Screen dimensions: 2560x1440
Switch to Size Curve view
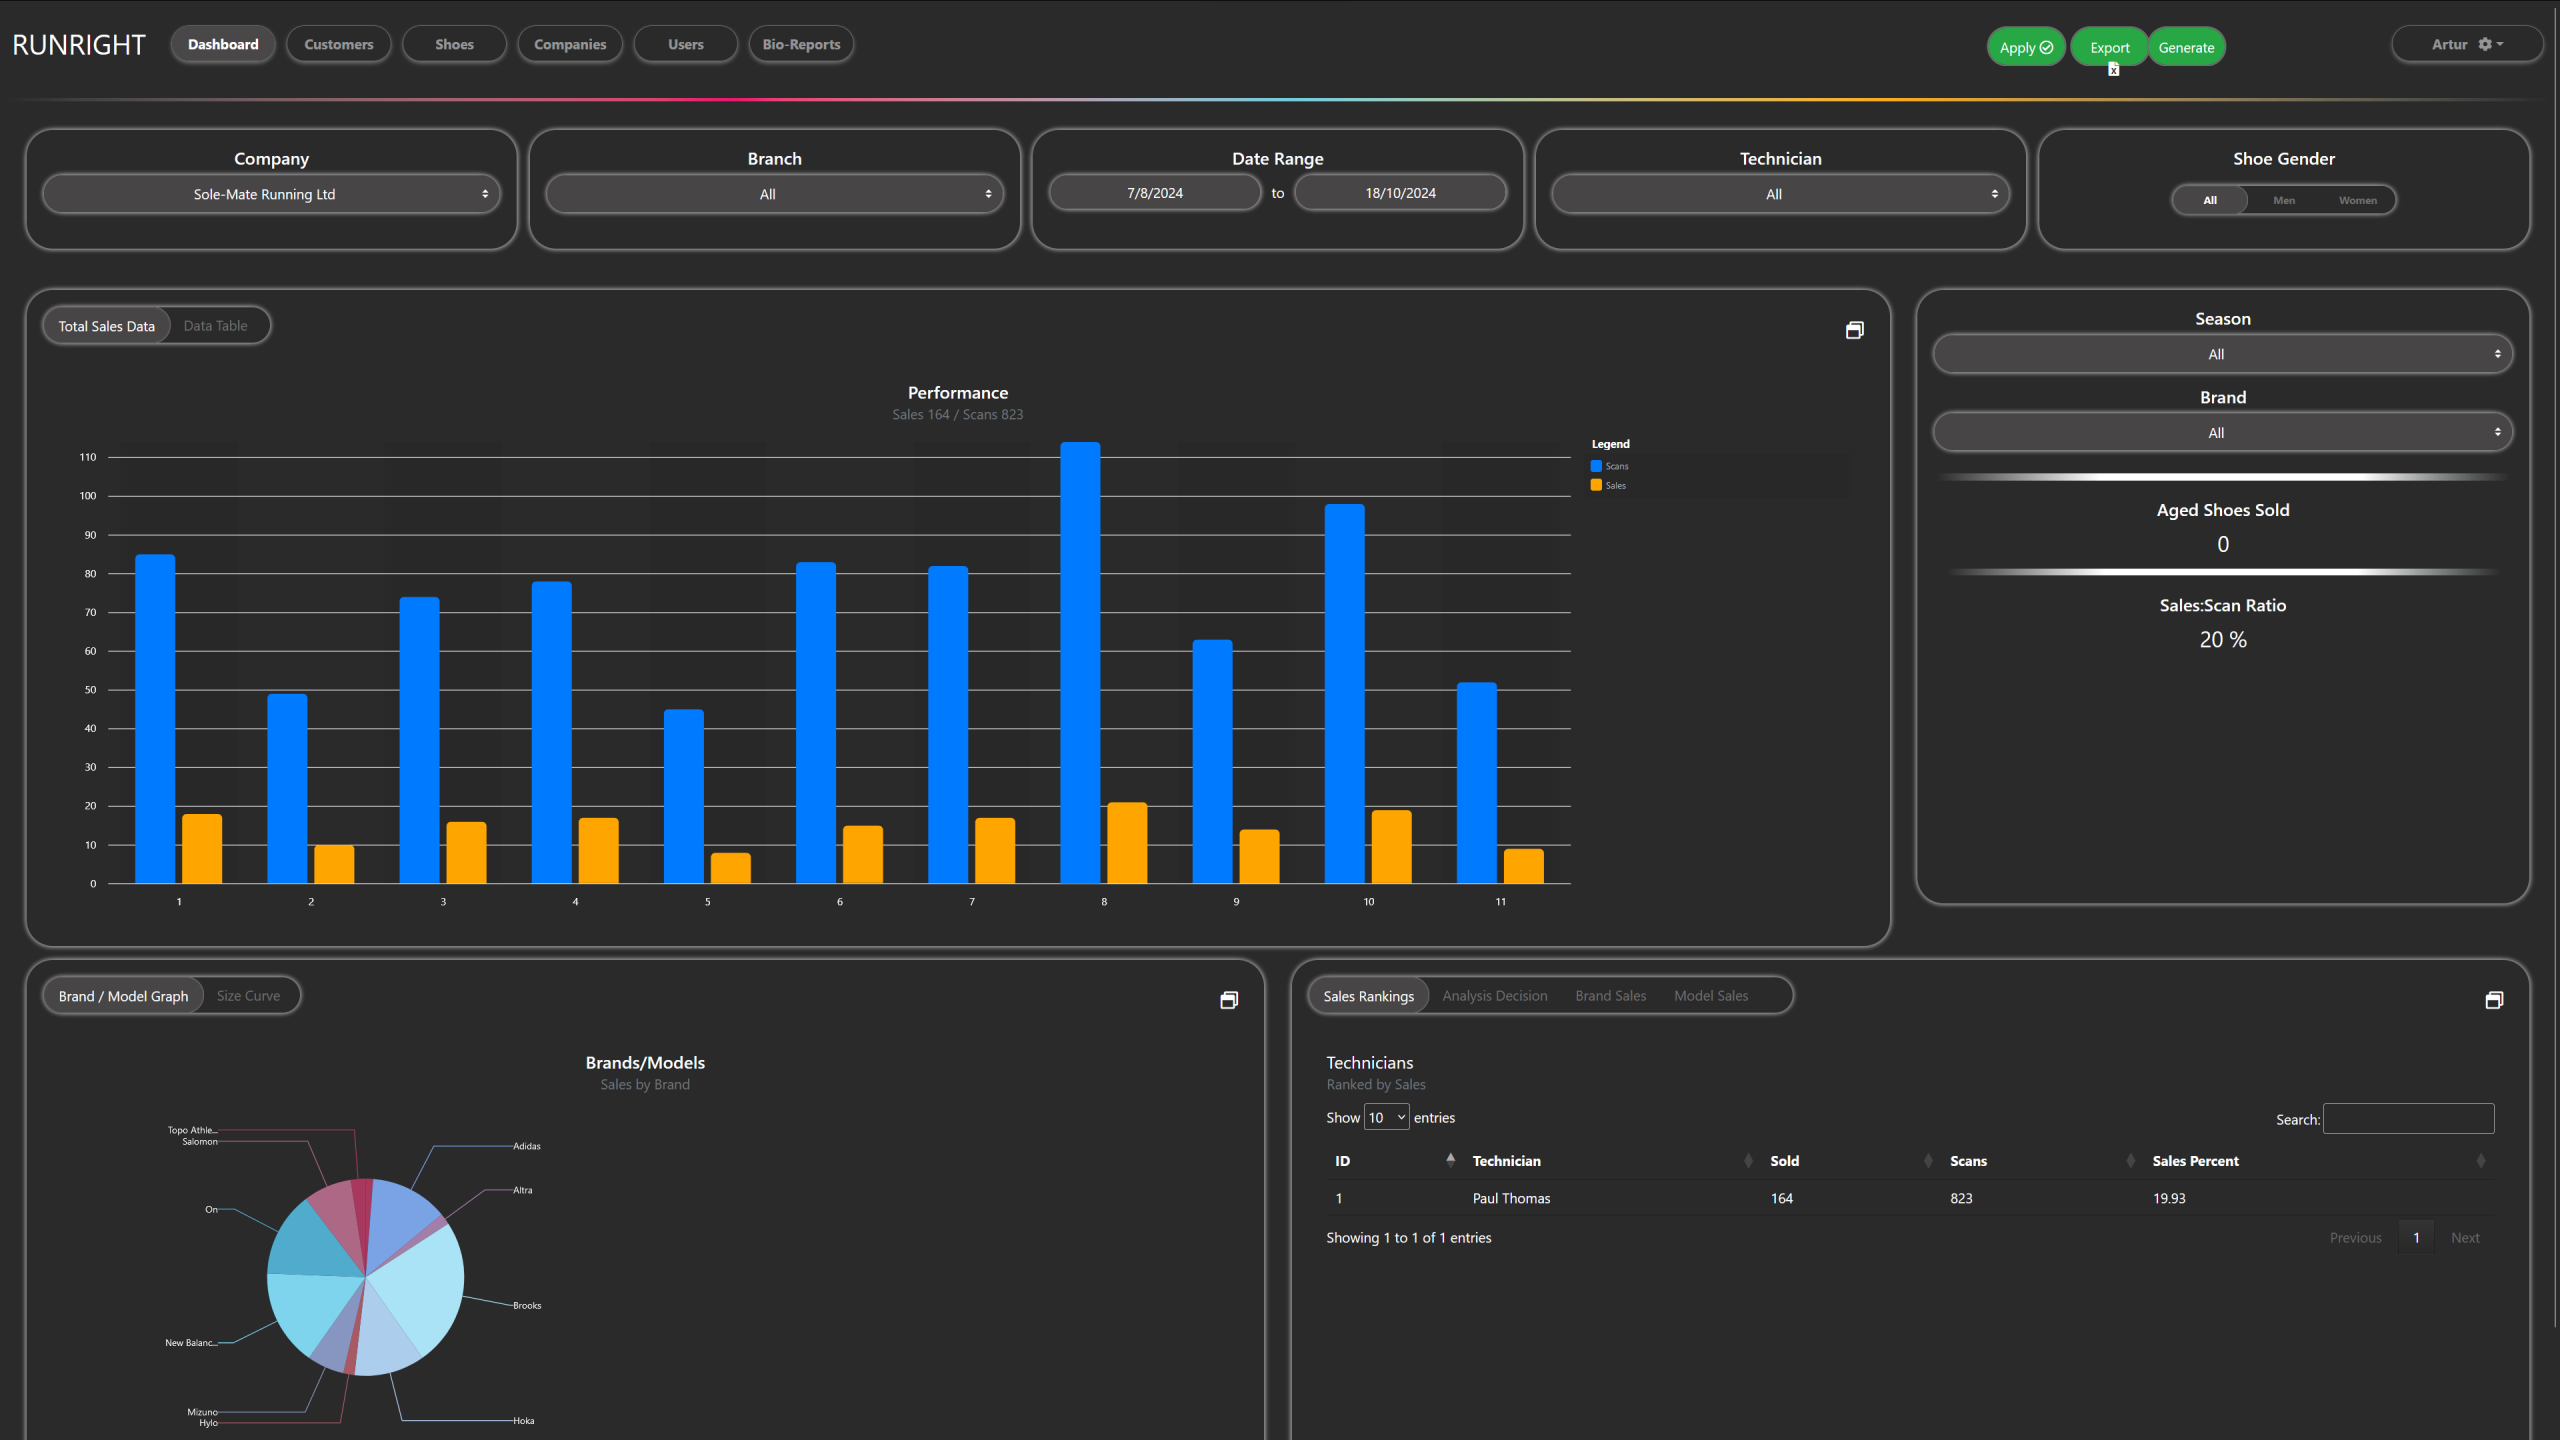point(248,996)
